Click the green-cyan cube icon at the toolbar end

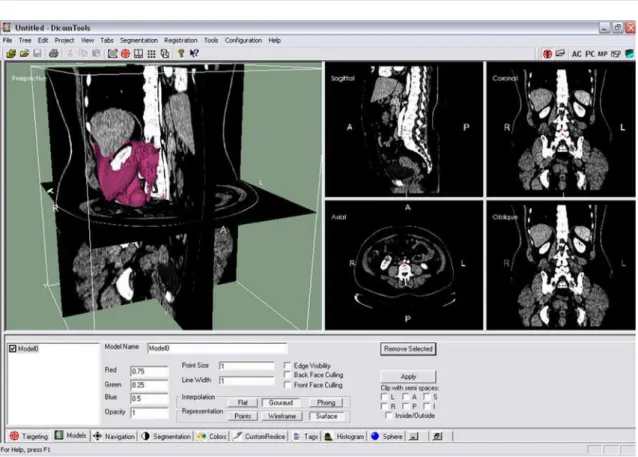click(629, 54)
